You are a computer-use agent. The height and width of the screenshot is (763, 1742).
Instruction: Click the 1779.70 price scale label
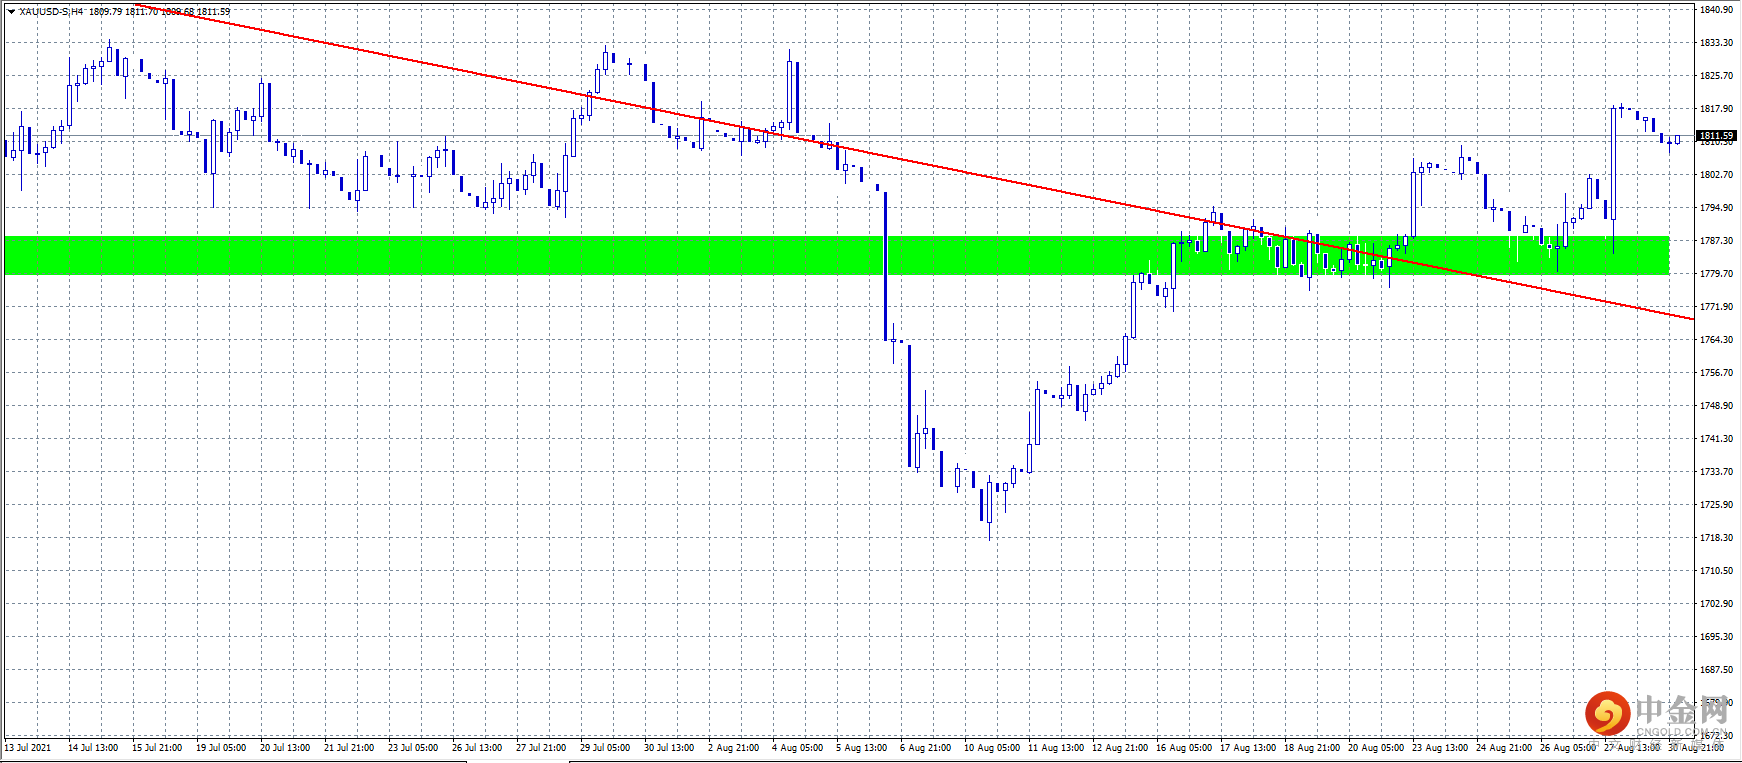1716,274
